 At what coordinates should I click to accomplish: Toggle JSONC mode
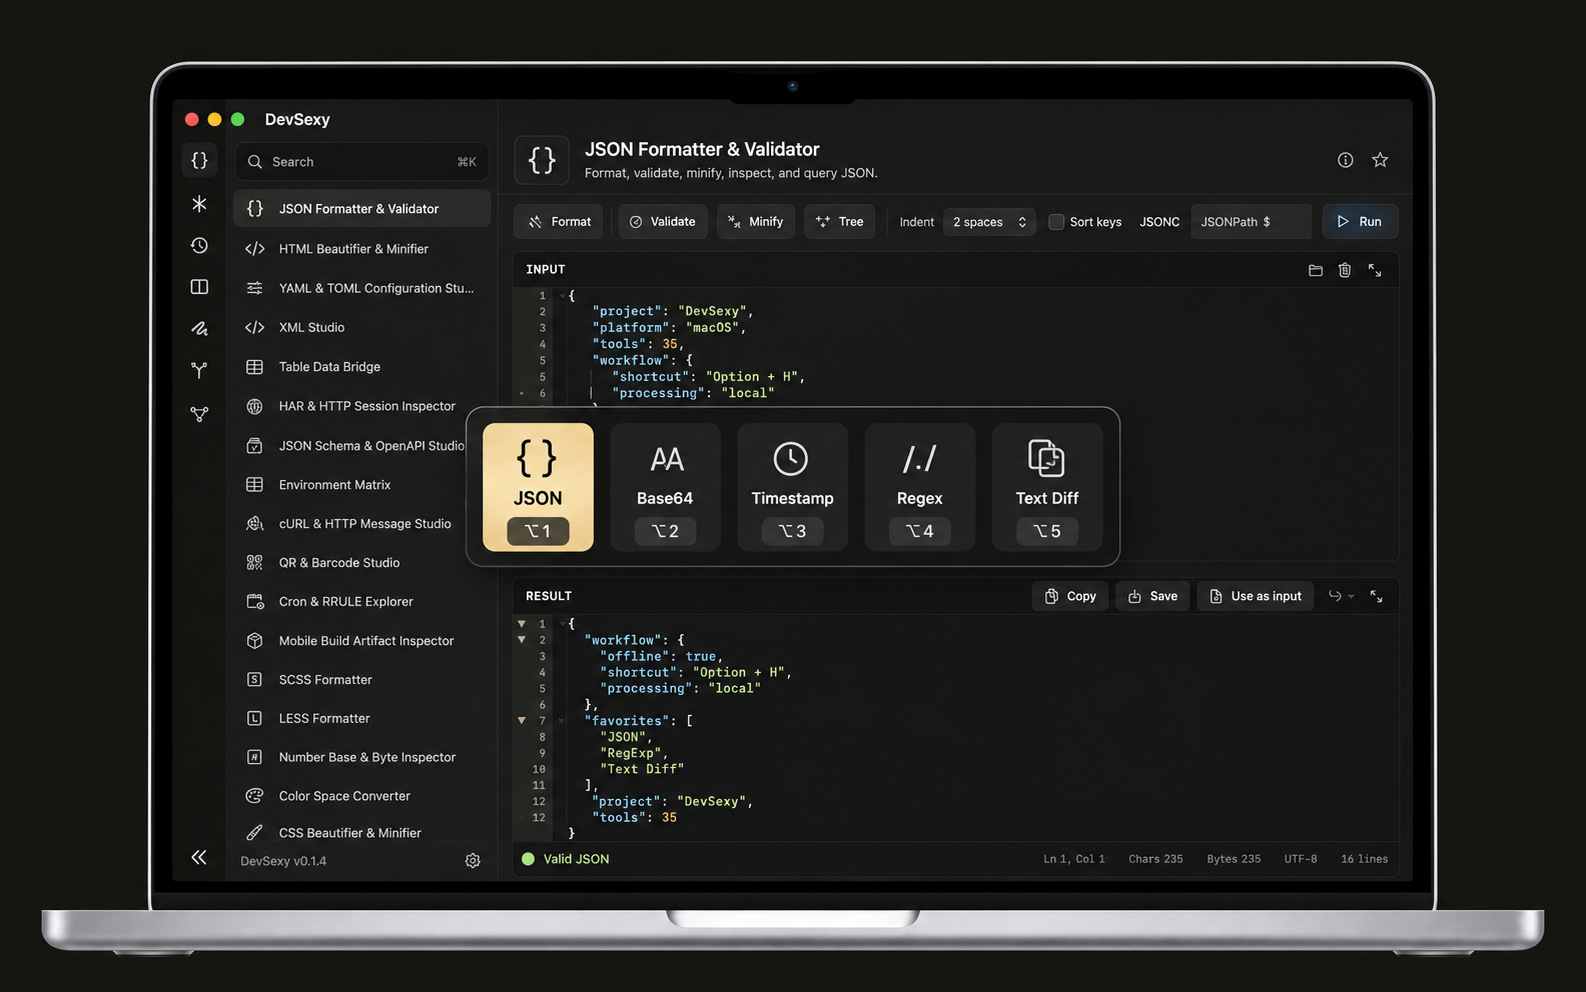coord(1160,222)
